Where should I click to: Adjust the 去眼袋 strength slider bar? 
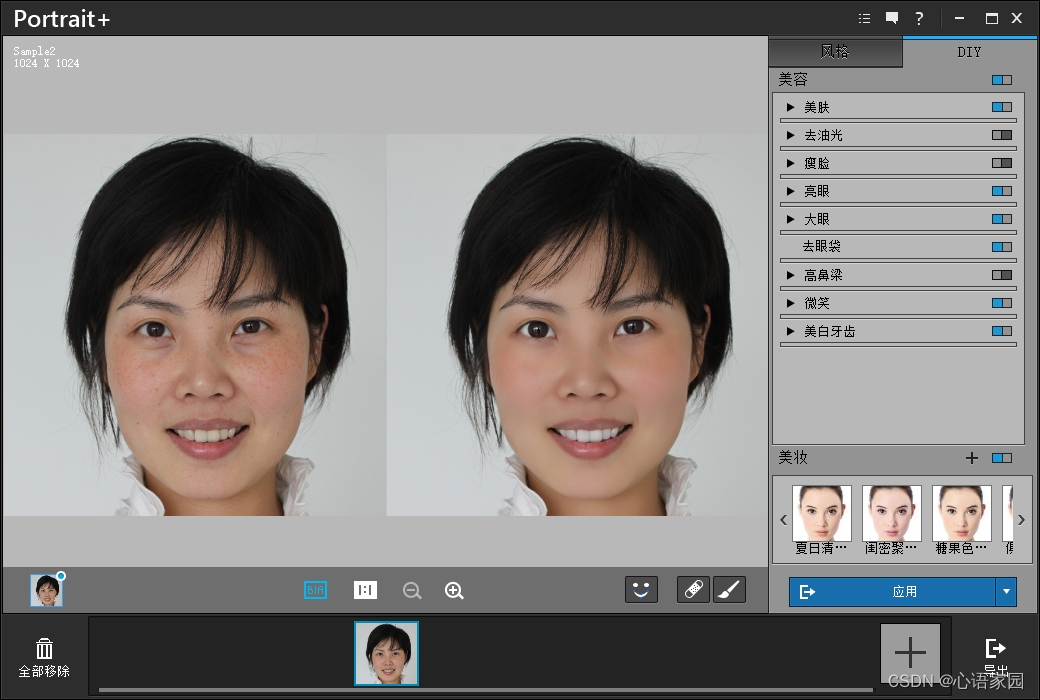(898, 260)
